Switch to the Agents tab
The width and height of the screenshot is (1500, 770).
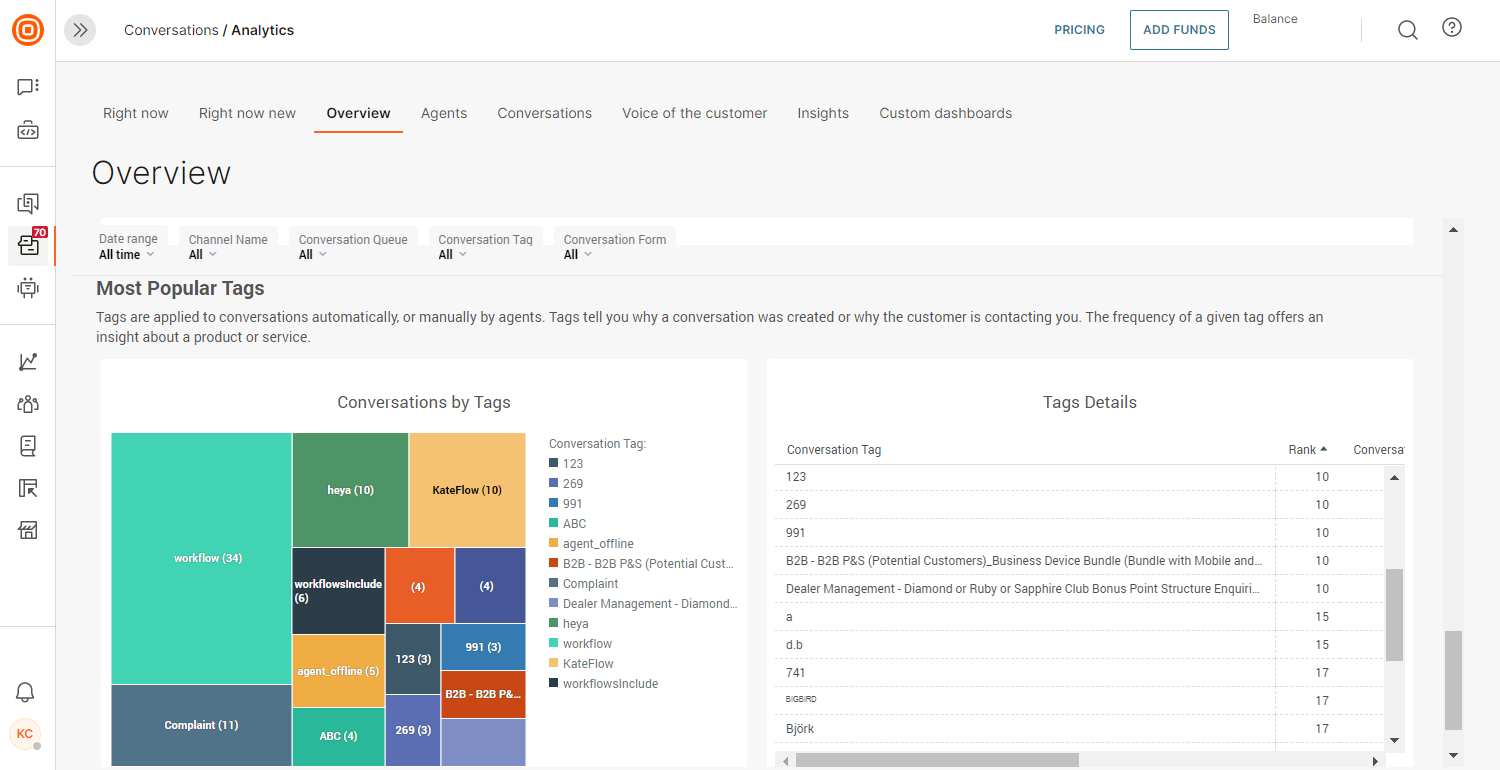(x=444, y=113)
